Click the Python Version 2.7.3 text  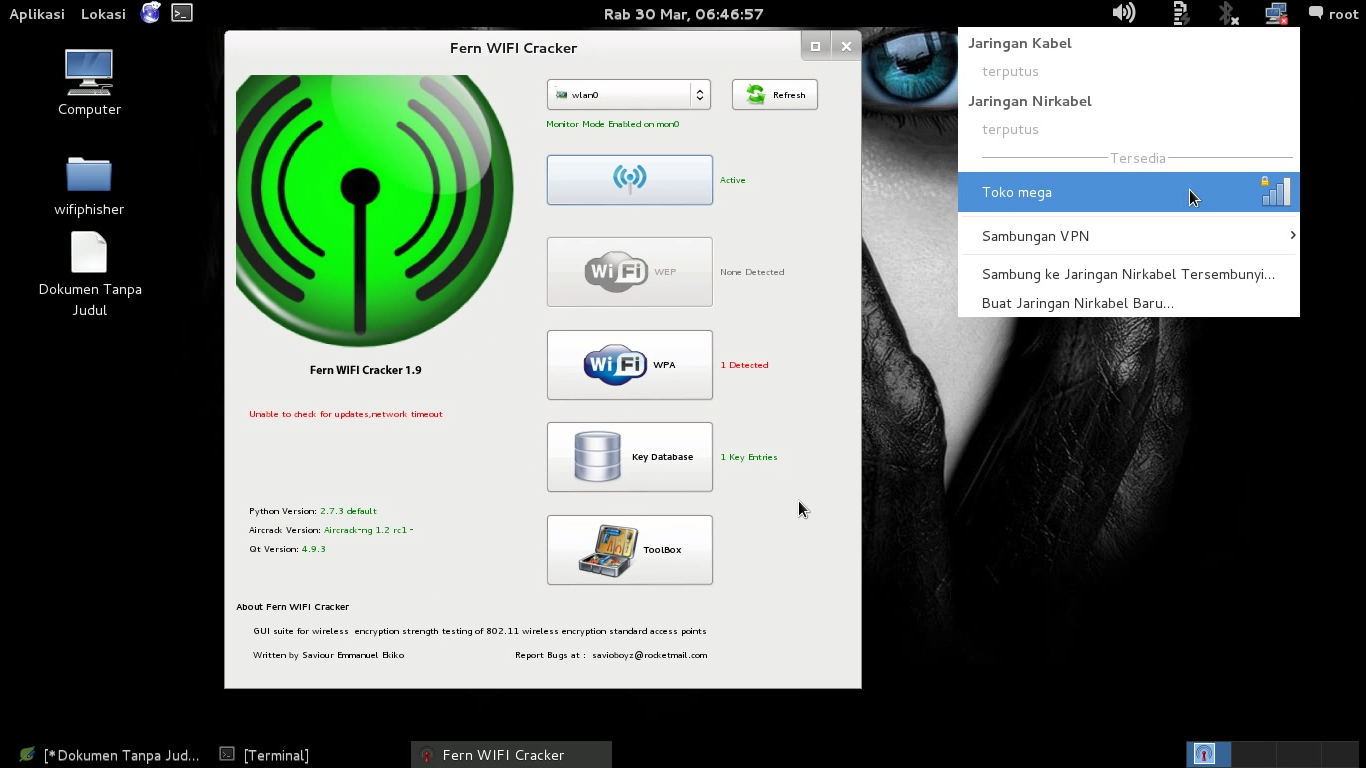point(313,511)
